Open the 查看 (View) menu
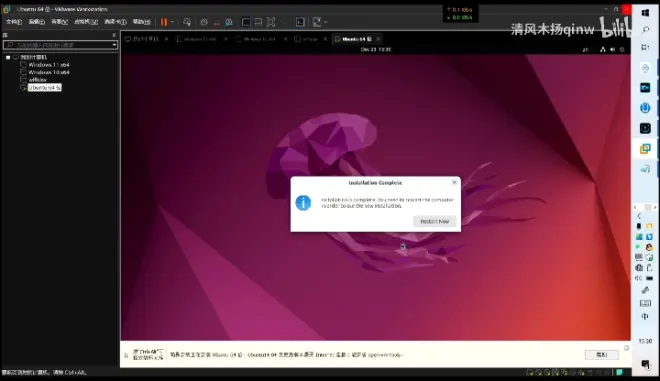 point(59,21)
